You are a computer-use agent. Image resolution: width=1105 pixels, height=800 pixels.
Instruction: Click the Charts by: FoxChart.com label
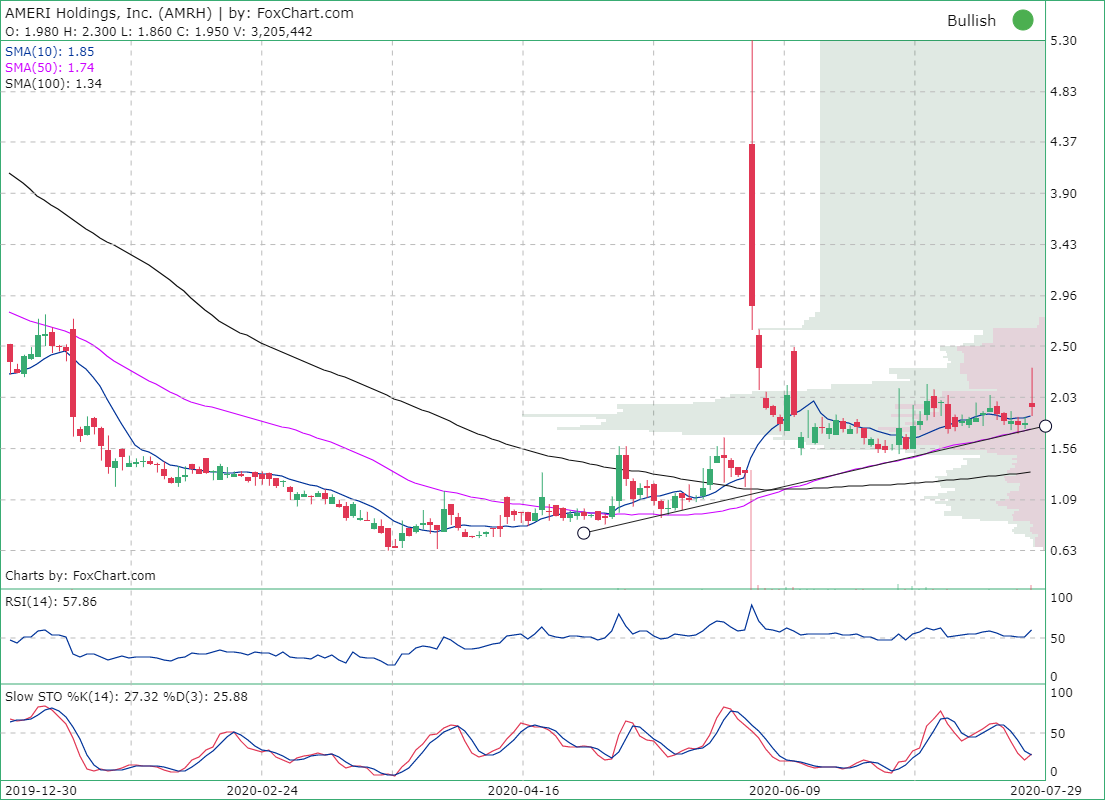pyautogui.click(x=80, y=575)
